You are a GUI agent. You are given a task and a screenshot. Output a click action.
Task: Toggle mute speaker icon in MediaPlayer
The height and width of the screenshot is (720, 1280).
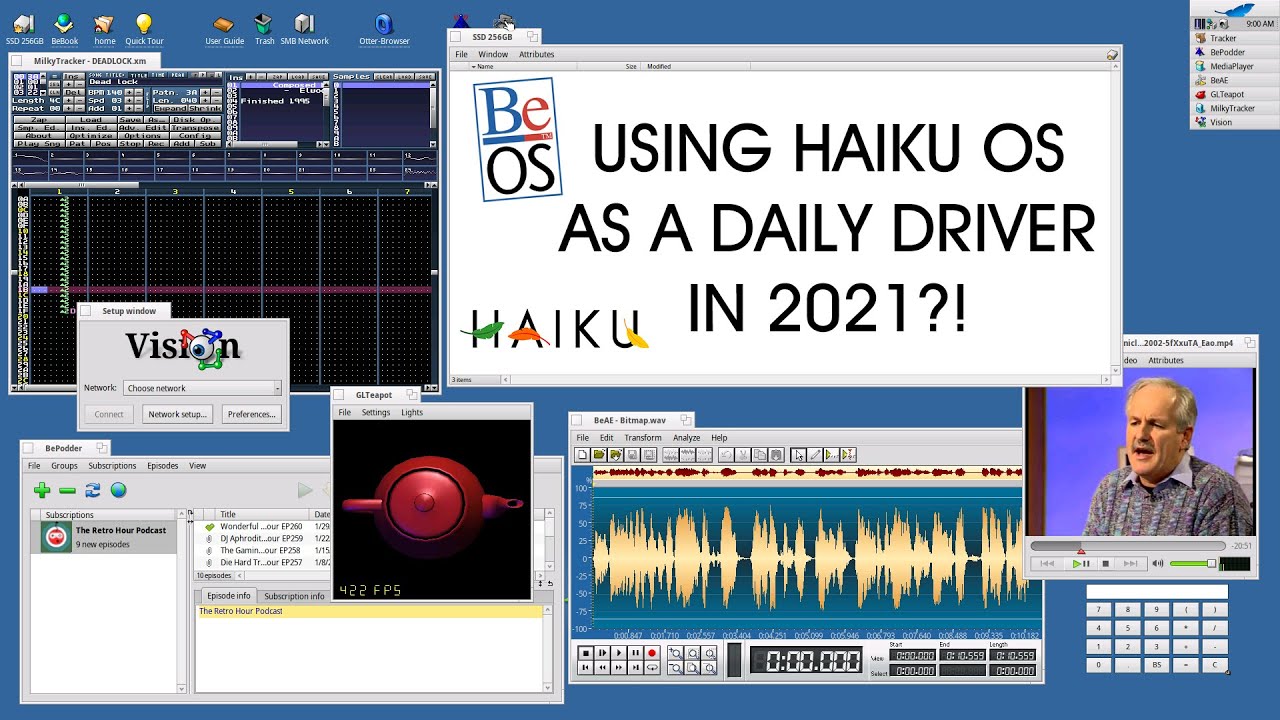click(1158, 564)
